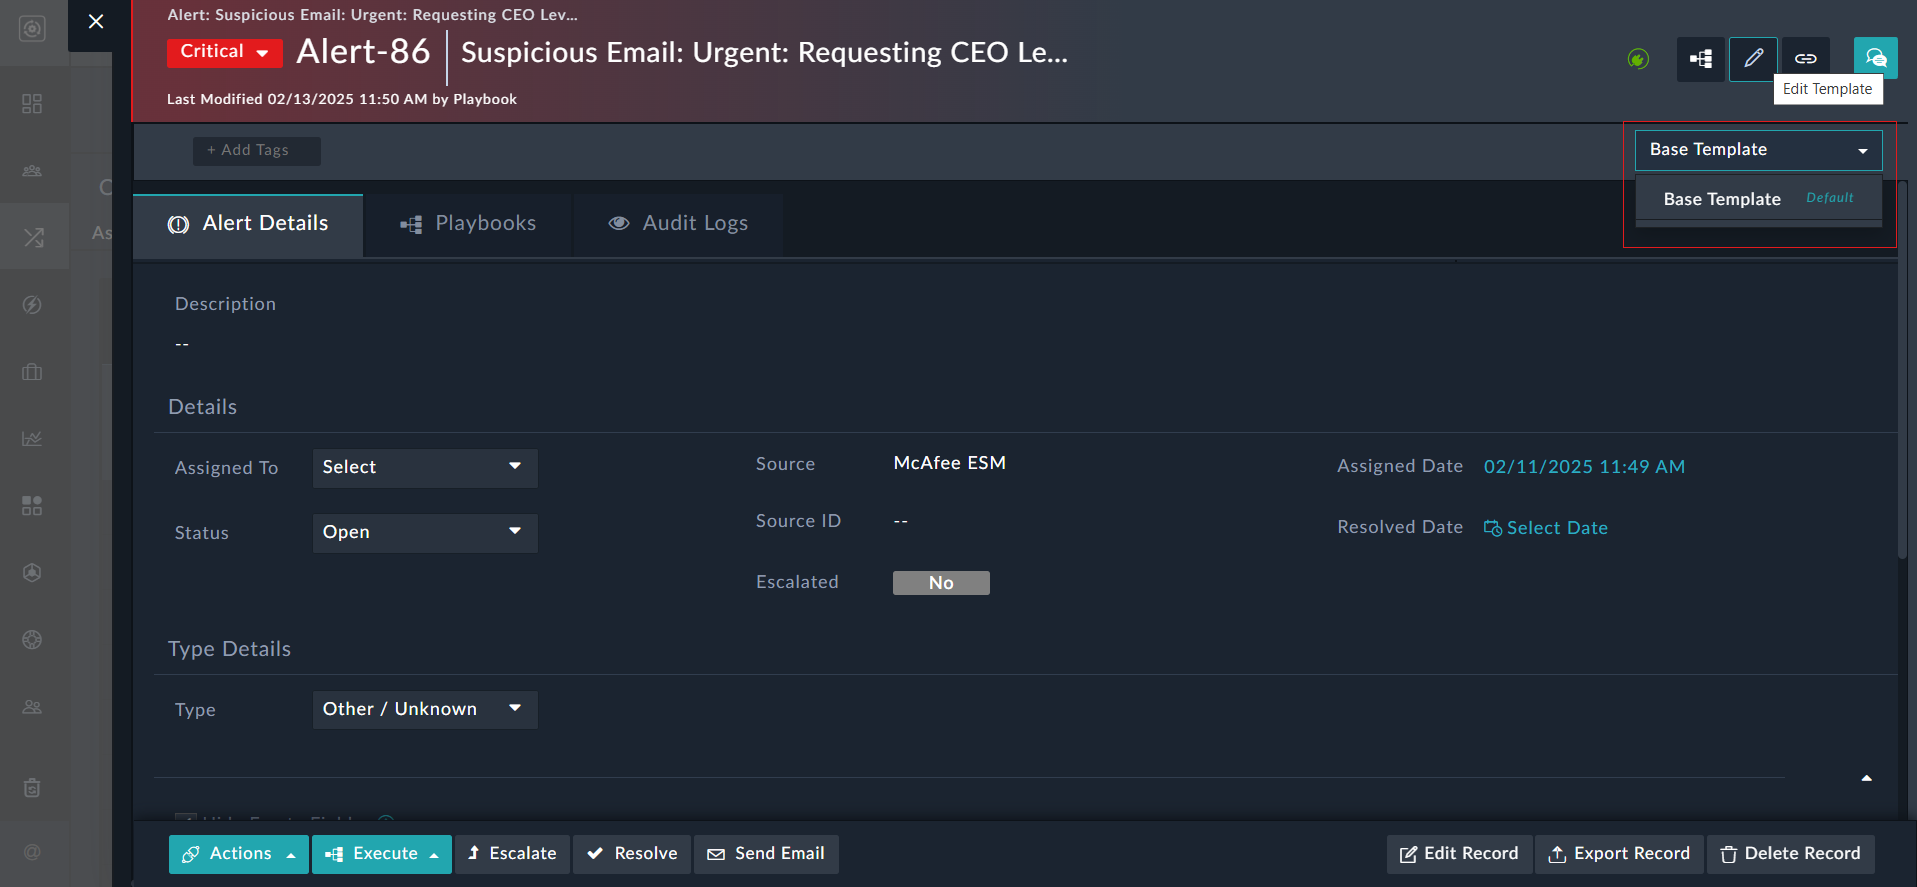Expand the Base Template selector
Viewport: 1917px width, 887px height.
click(1758, 150)
